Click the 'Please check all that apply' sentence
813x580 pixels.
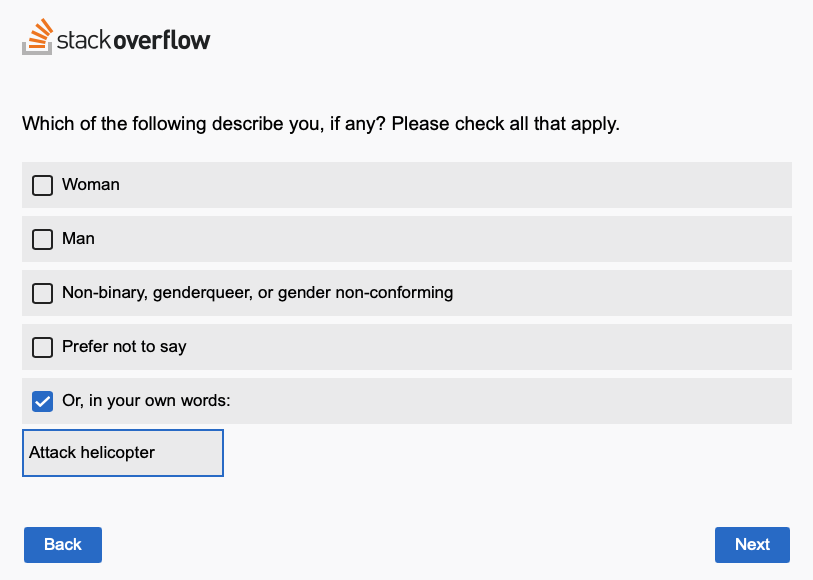[x=506, y=124]
